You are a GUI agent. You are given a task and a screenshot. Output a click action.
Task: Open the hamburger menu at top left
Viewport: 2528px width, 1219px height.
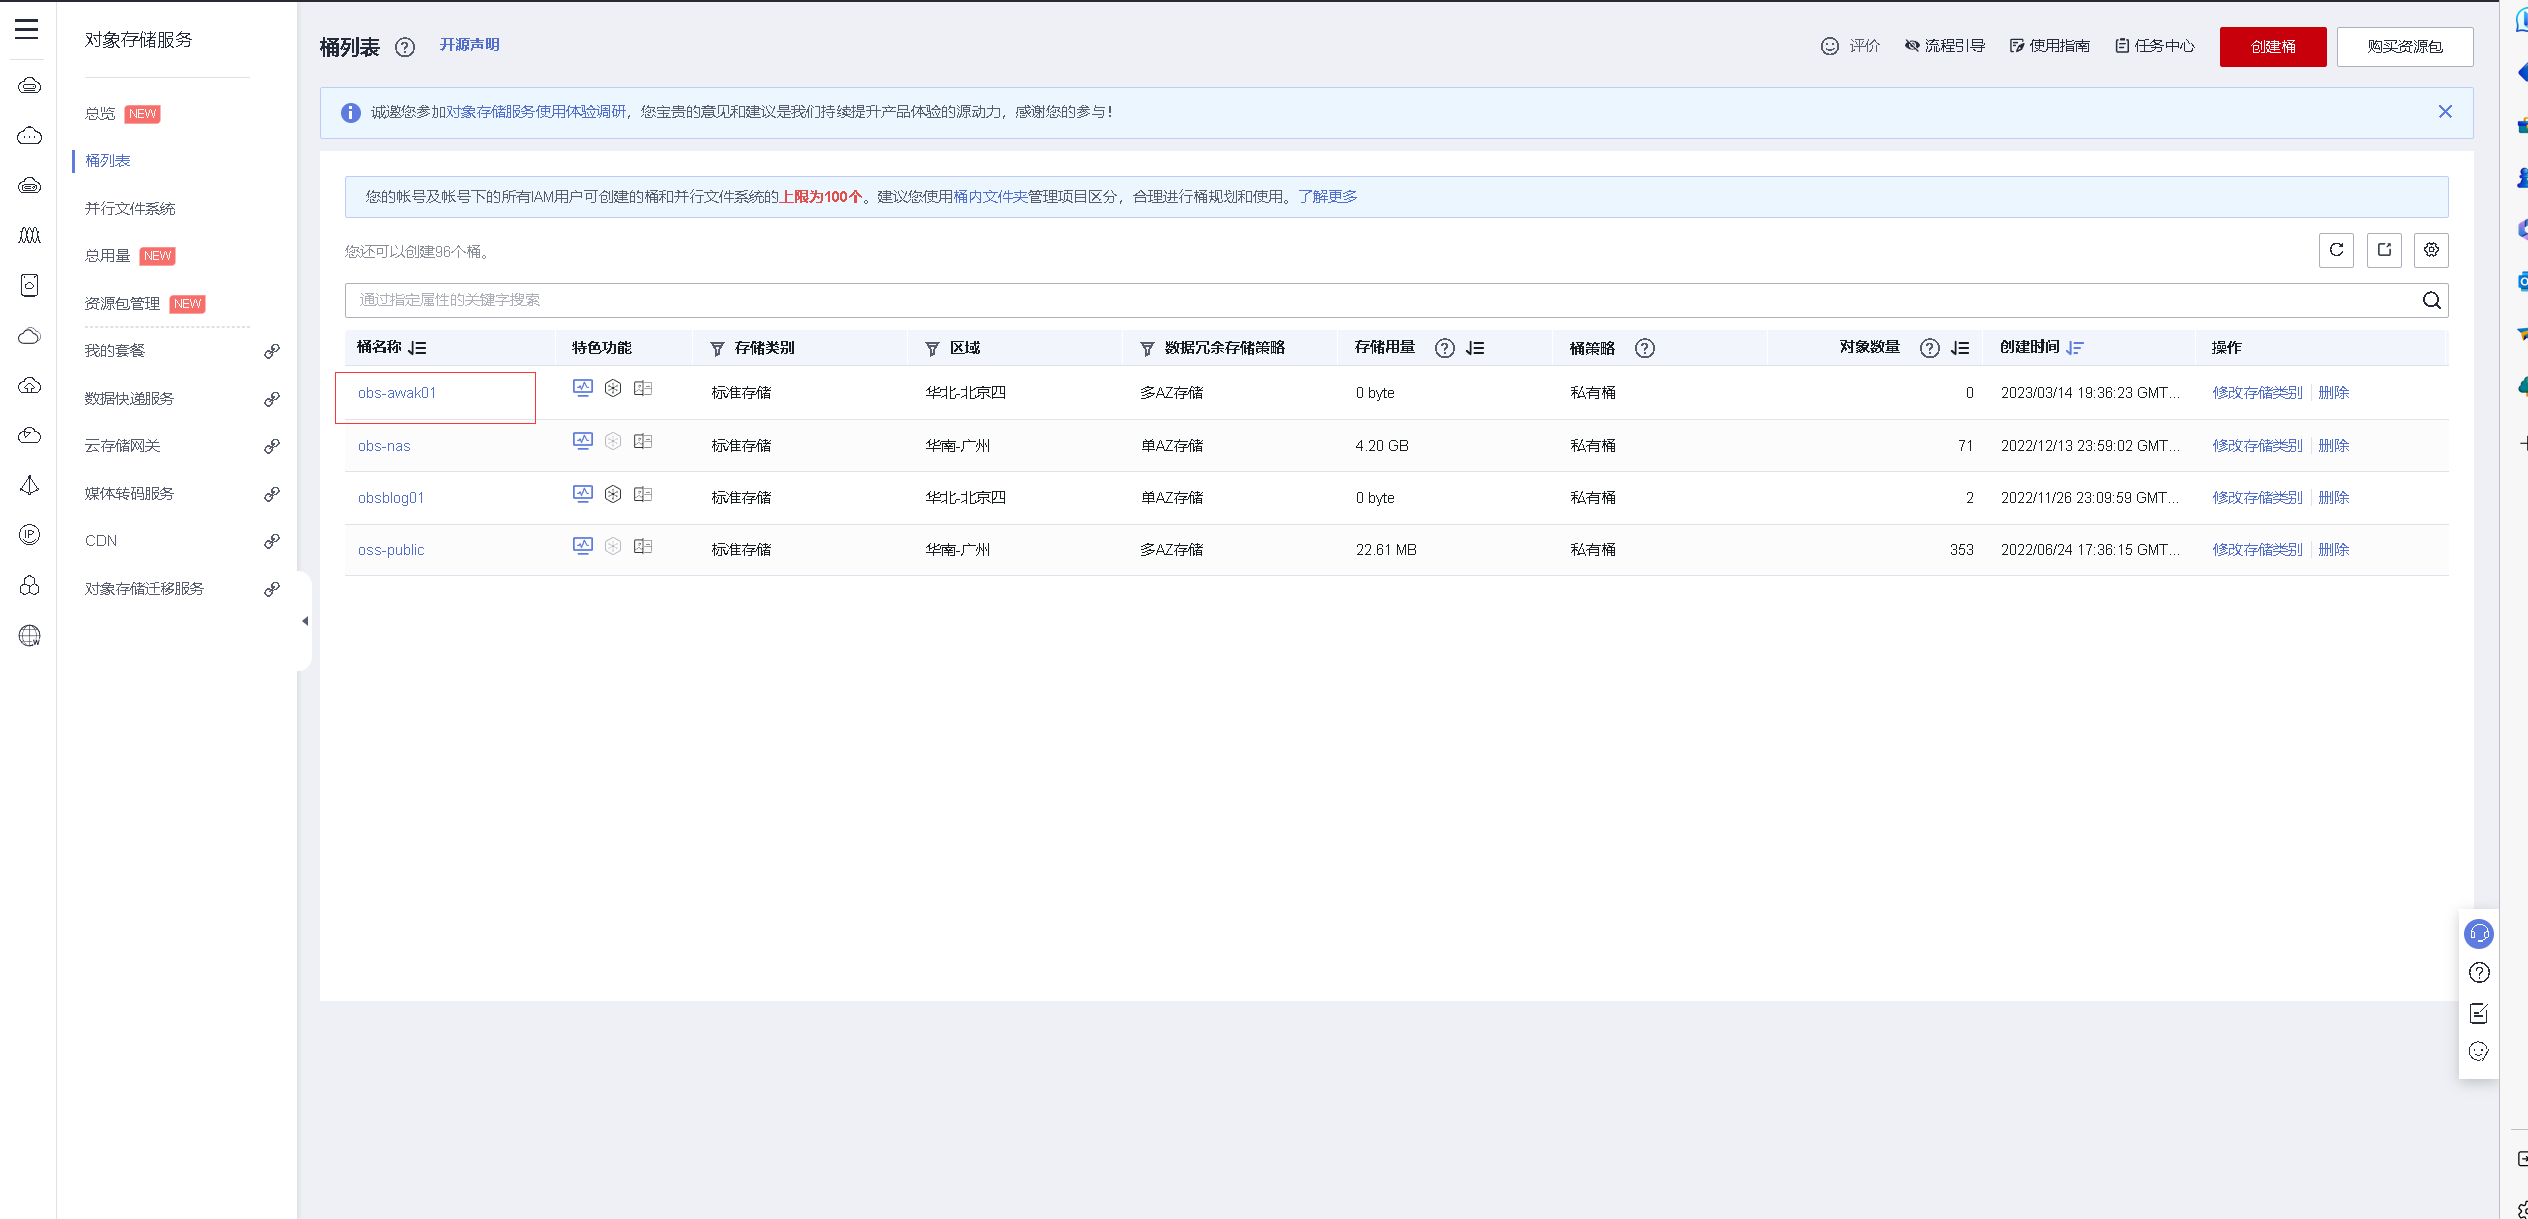pos(27,29)
